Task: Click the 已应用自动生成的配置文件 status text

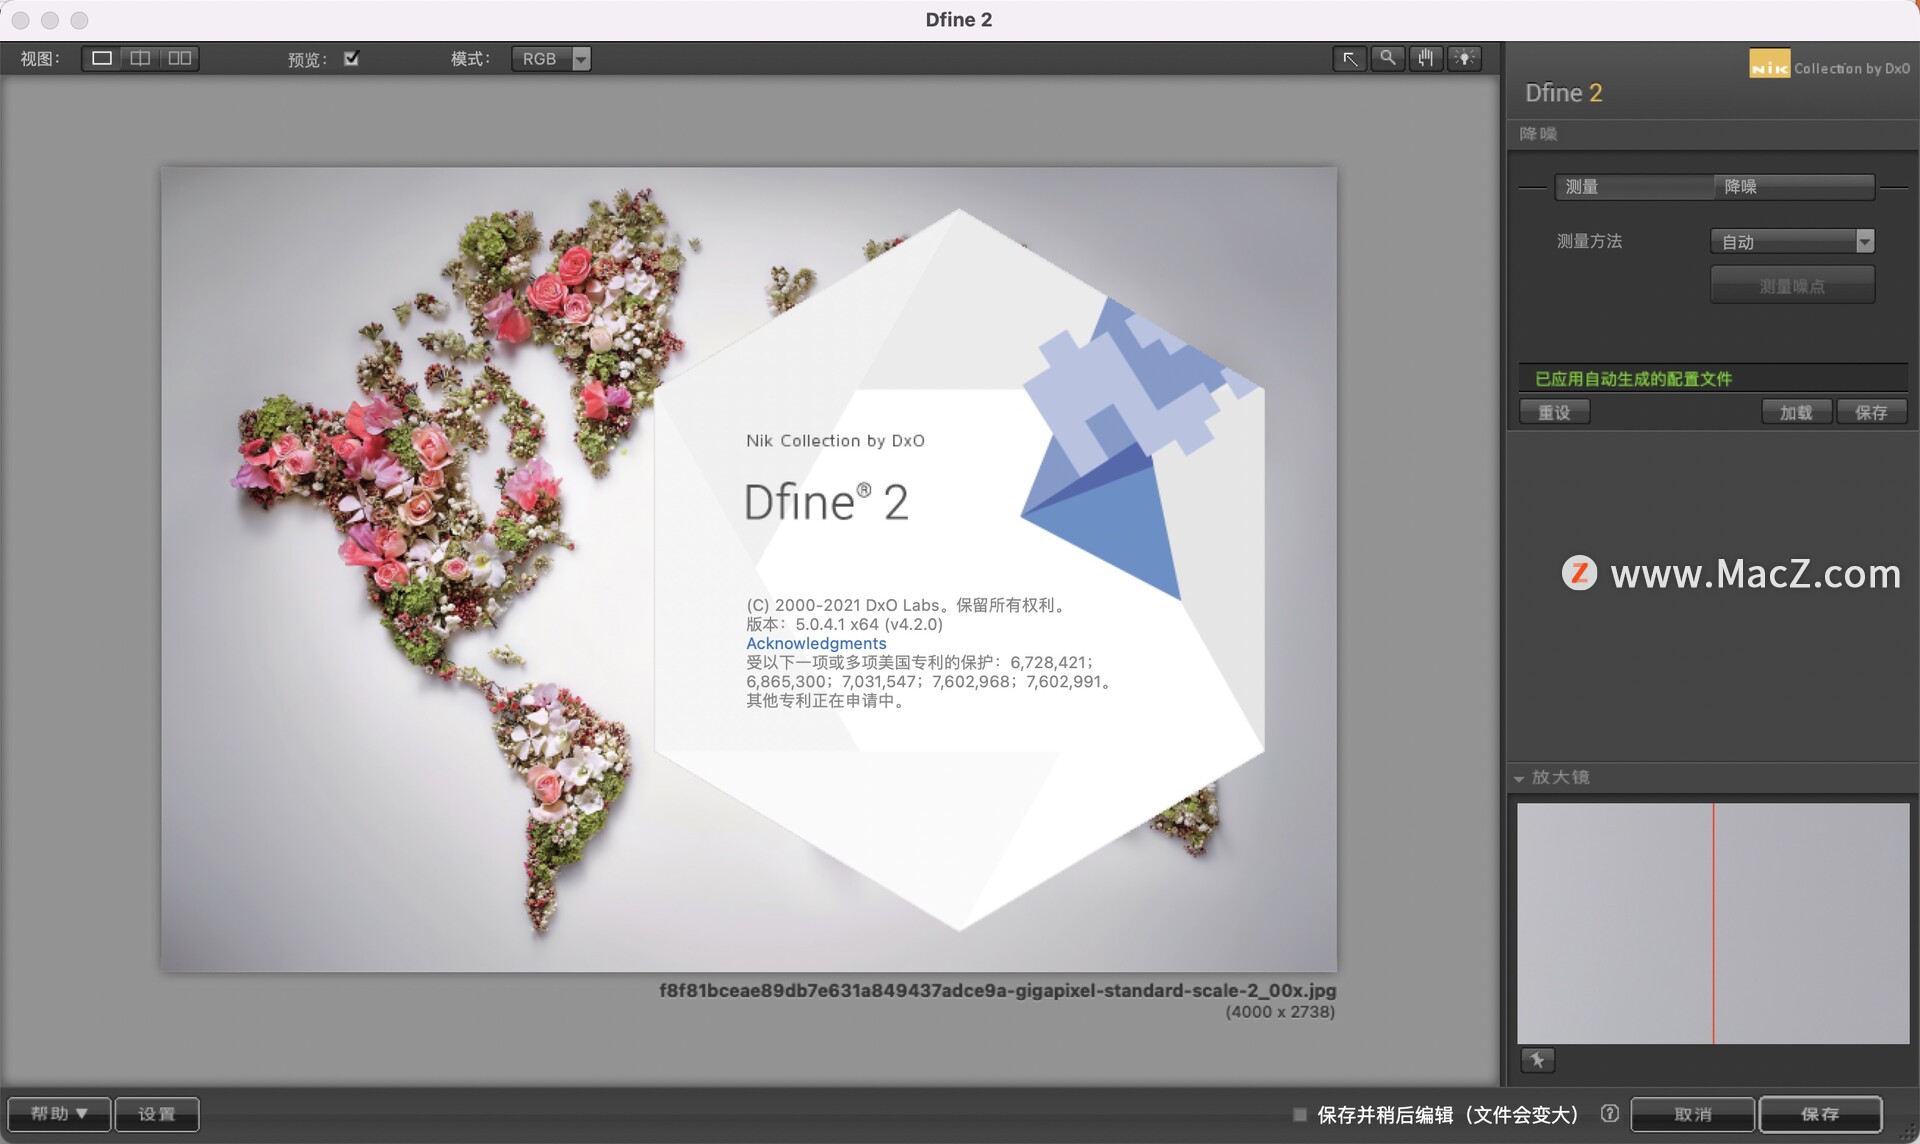Action: point(1633,379)
